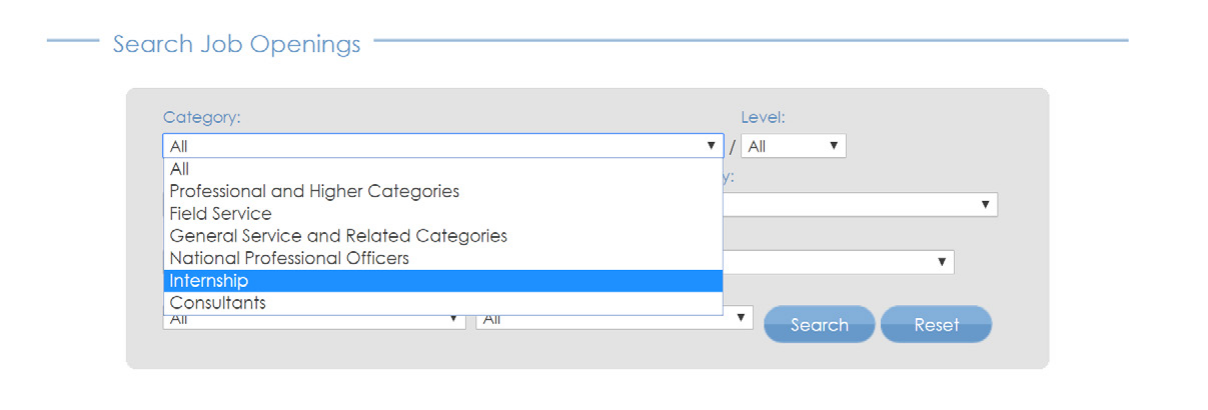The image size is (1208, 410).
Task: Collapse the open Category dropdown
Action: point(443,146)
